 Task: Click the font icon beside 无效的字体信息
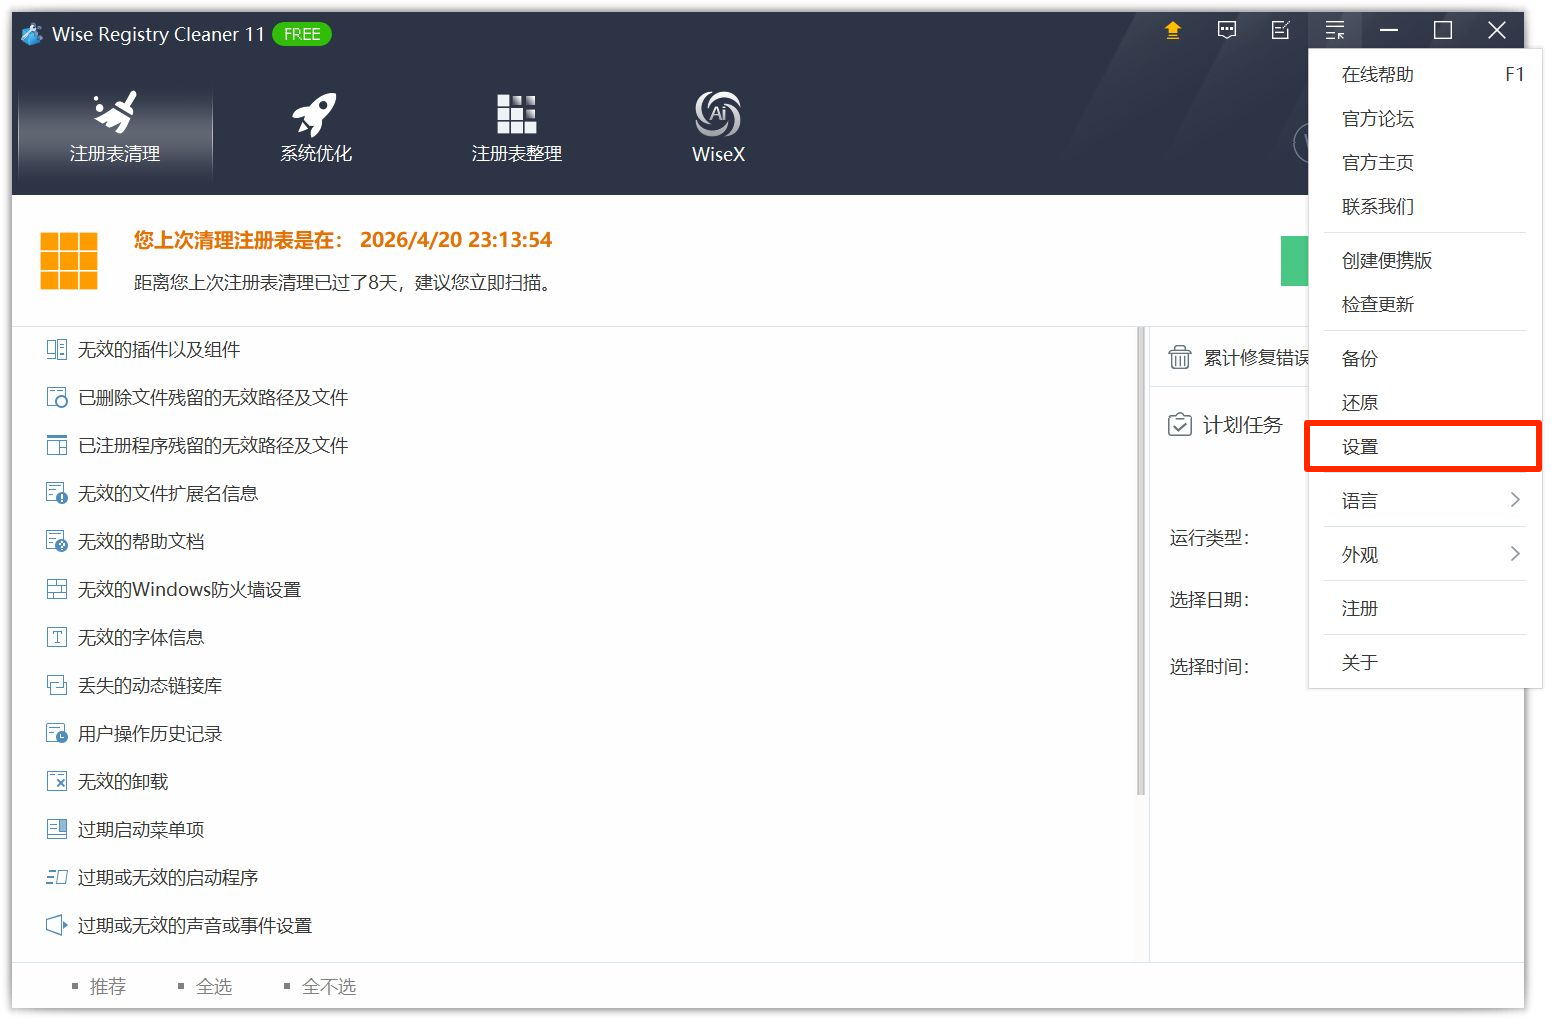click(x=57, y=638)
